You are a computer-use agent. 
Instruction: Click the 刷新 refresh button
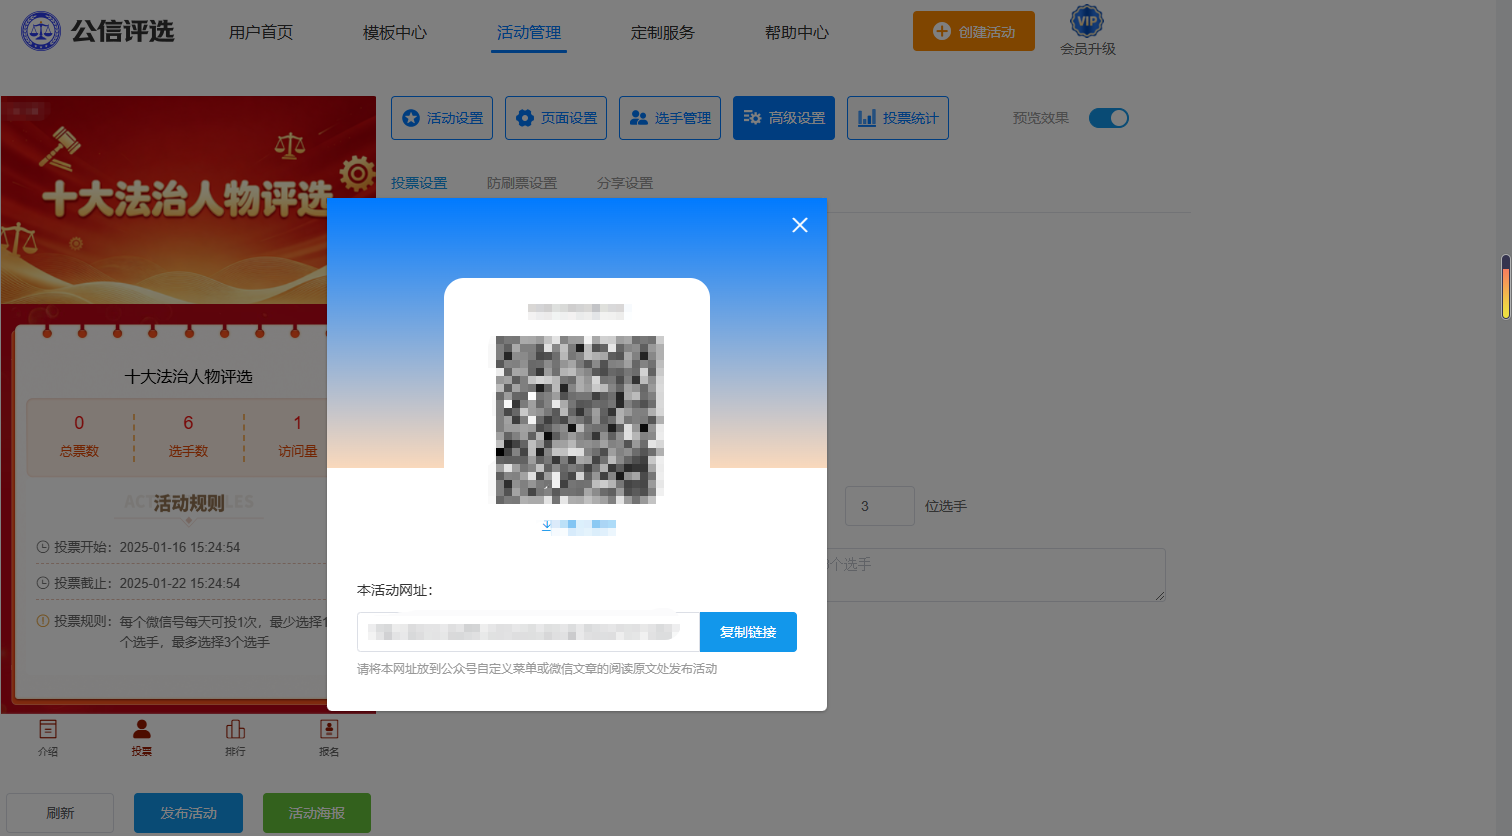60,813
